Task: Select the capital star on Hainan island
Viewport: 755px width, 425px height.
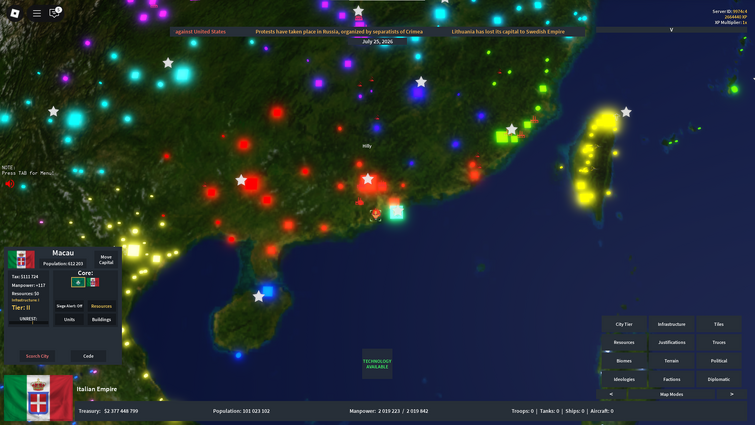Action: 259,296
